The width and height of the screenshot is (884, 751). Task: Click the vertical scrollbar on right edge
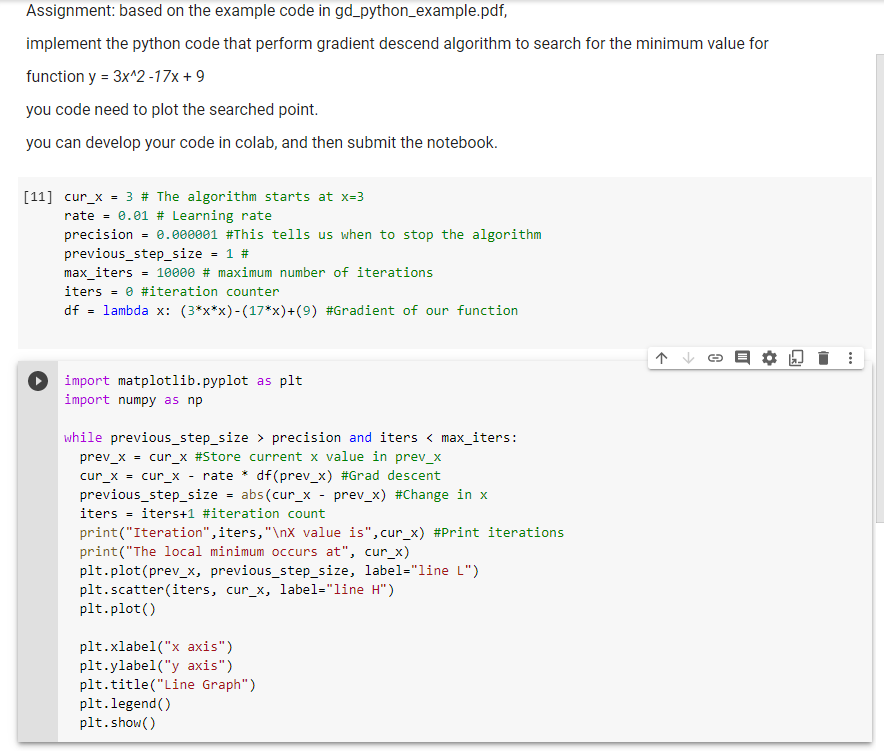click(879, 288)
